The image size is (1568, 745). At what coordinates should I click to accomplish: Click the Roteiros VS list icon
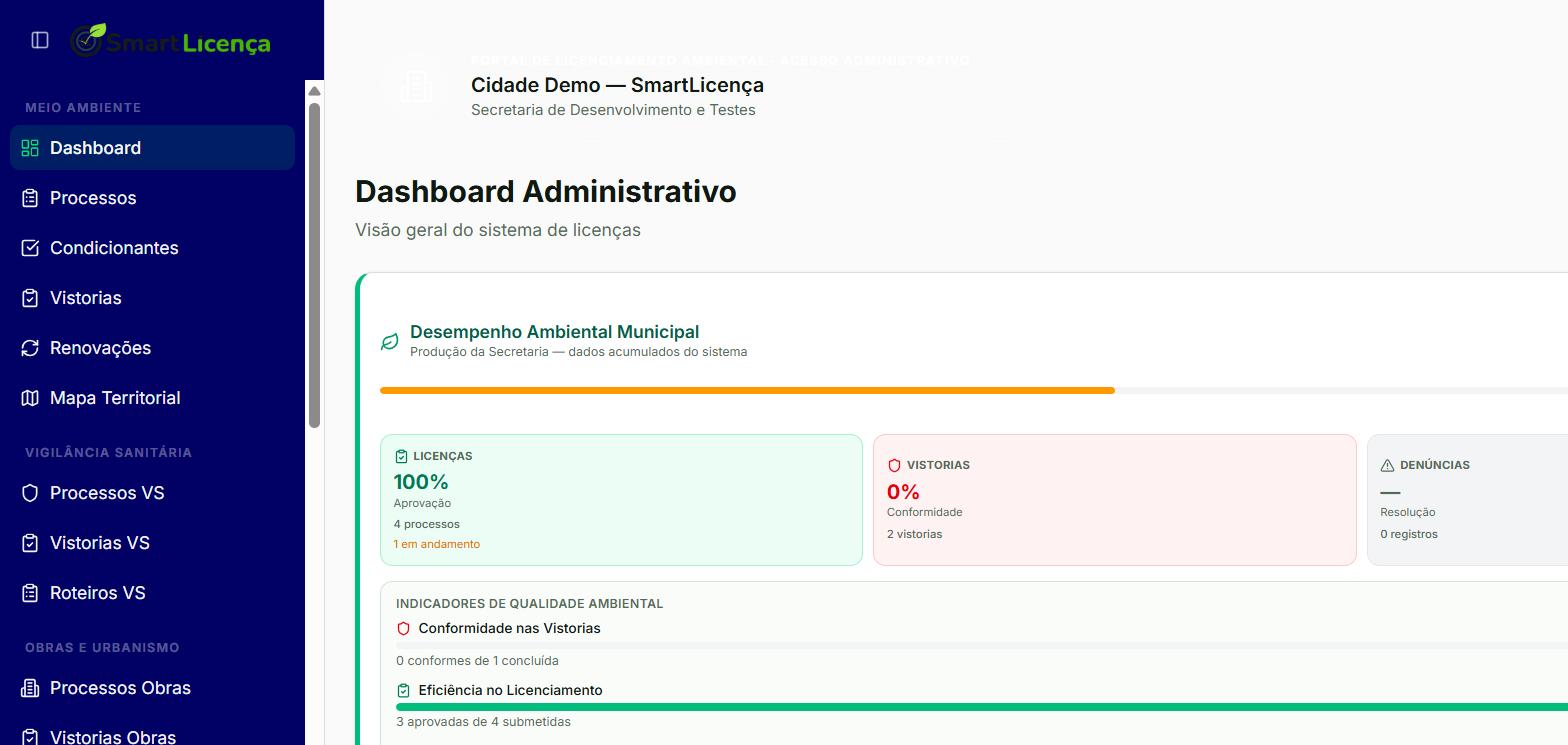pos(30,593)
